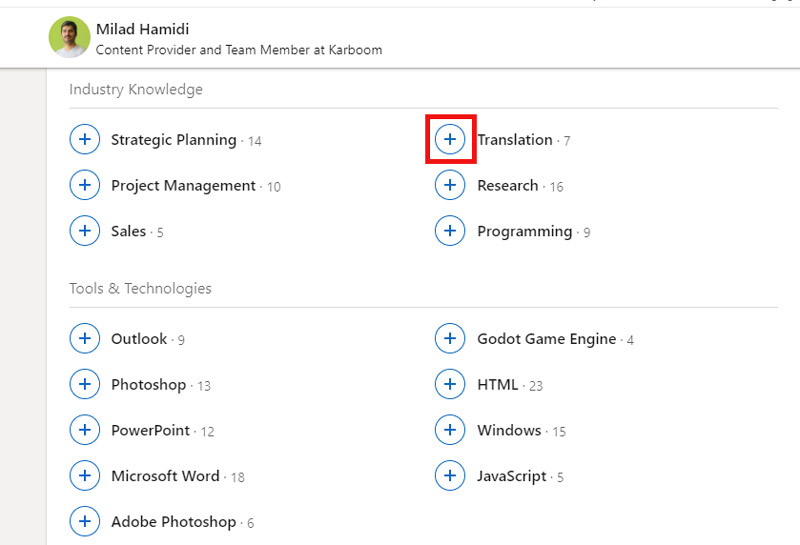Click the plus icon next to Outlook
This screenshot has height=545, width=800.
coord(84,339)
